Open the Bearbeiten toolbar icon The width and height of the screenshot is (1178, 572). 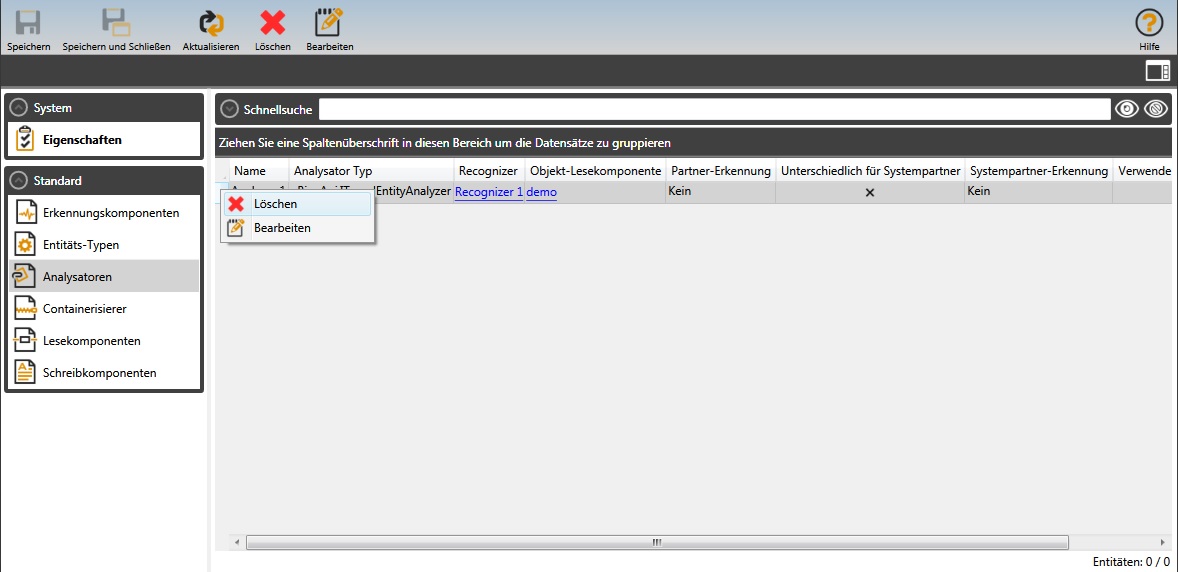pos(329,24)
